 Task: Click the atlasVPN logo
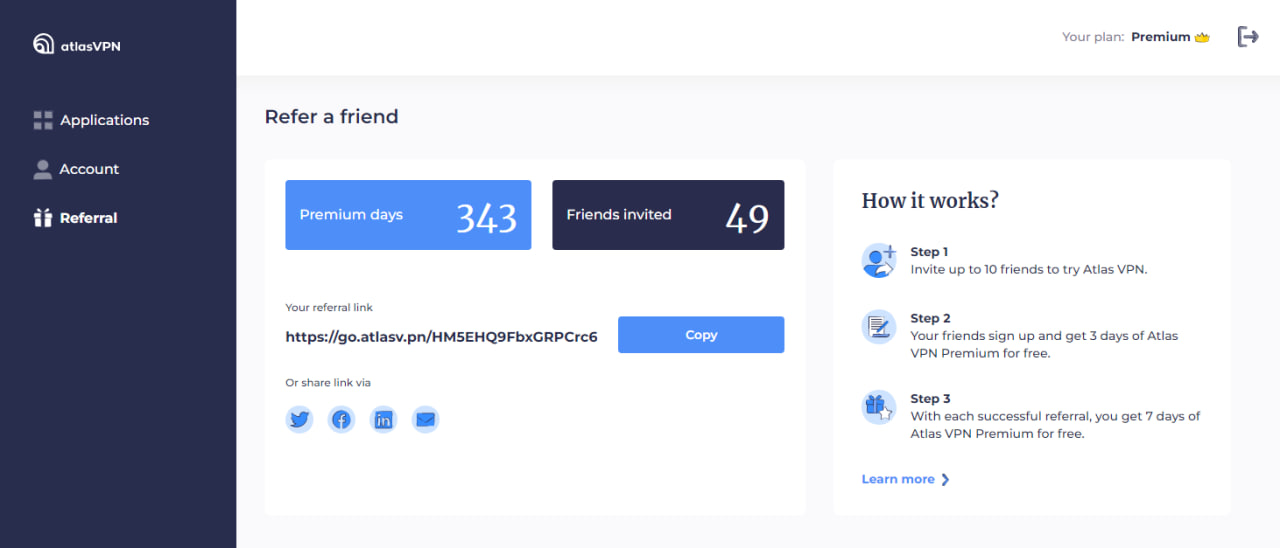coord(76,44)
